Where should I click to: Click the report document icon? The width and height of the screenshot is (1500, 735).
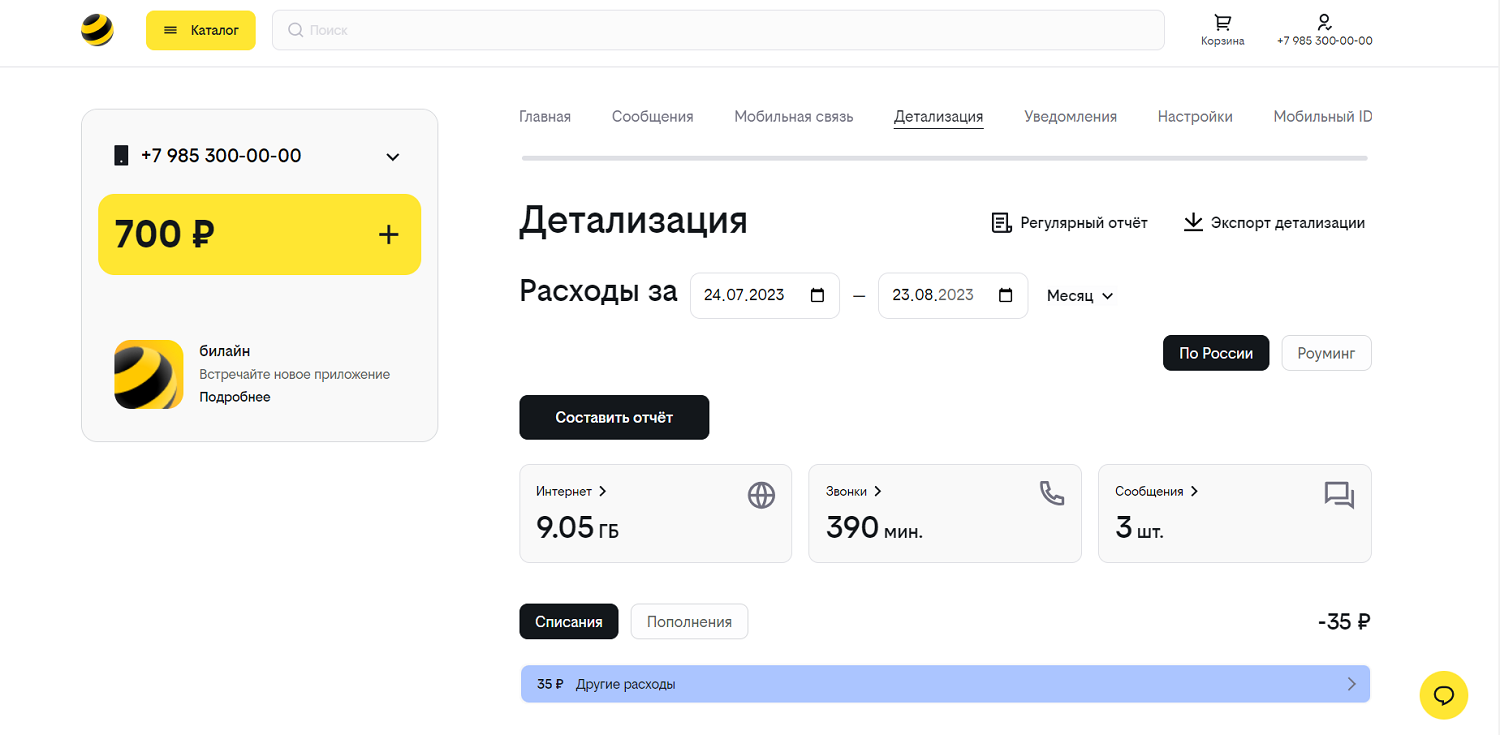coord(1001,222)
